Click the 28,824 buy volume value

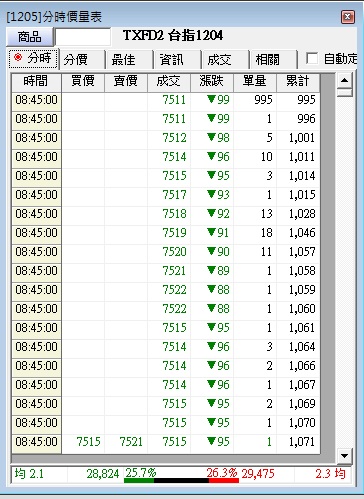click(103, 474)
